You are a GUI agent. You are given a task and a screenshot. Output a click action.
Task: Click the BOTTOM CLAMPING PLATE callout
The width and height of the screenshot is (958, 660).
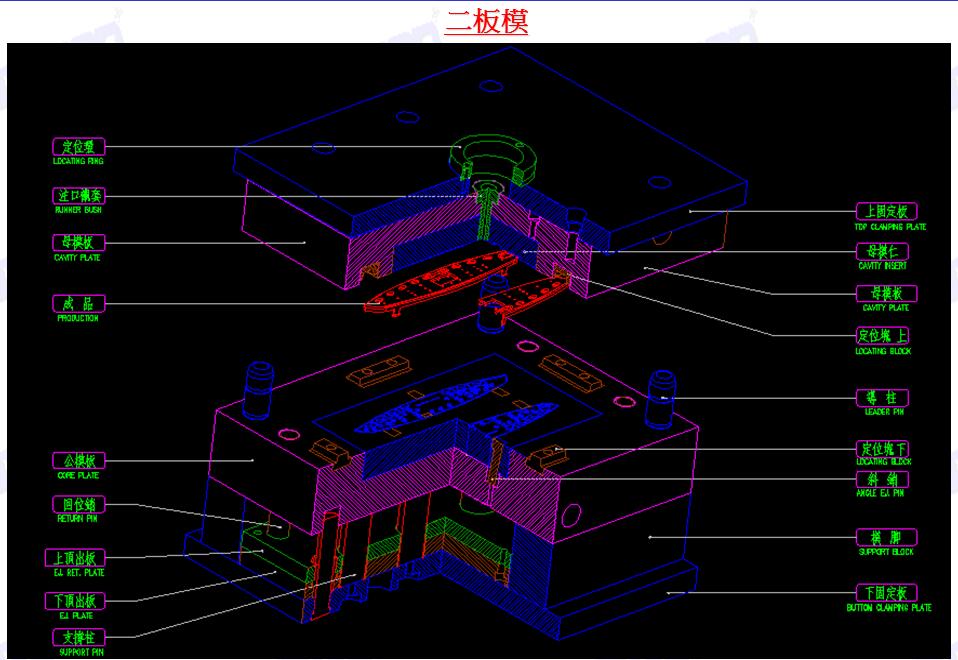(889, 592)
